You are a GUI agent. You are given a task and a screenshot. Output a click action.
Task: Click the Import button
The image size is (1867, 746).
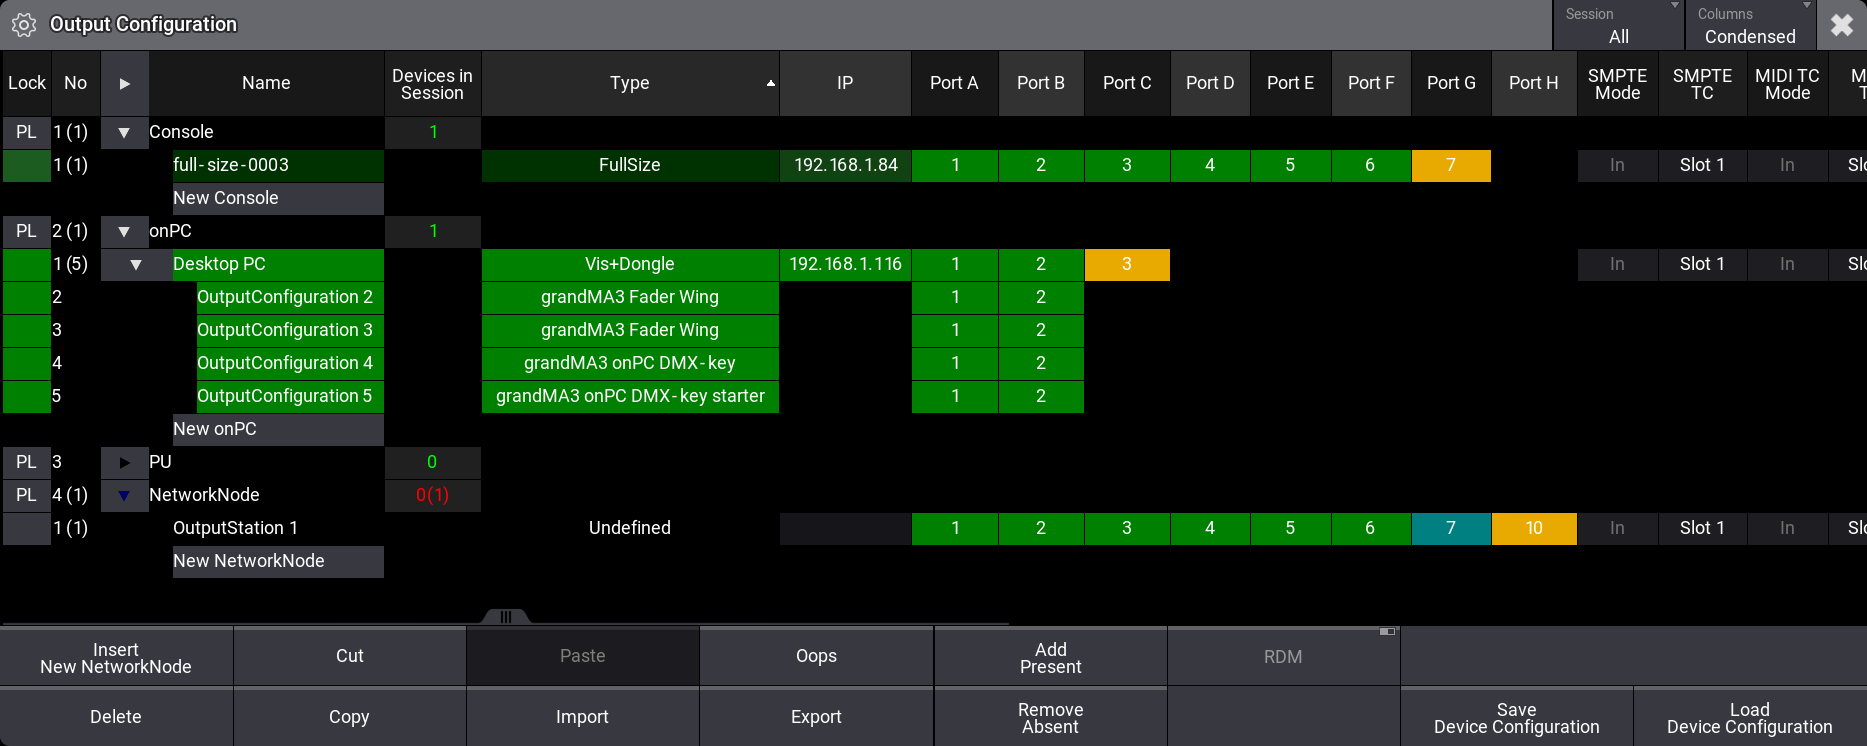click(x=582, y=717)
